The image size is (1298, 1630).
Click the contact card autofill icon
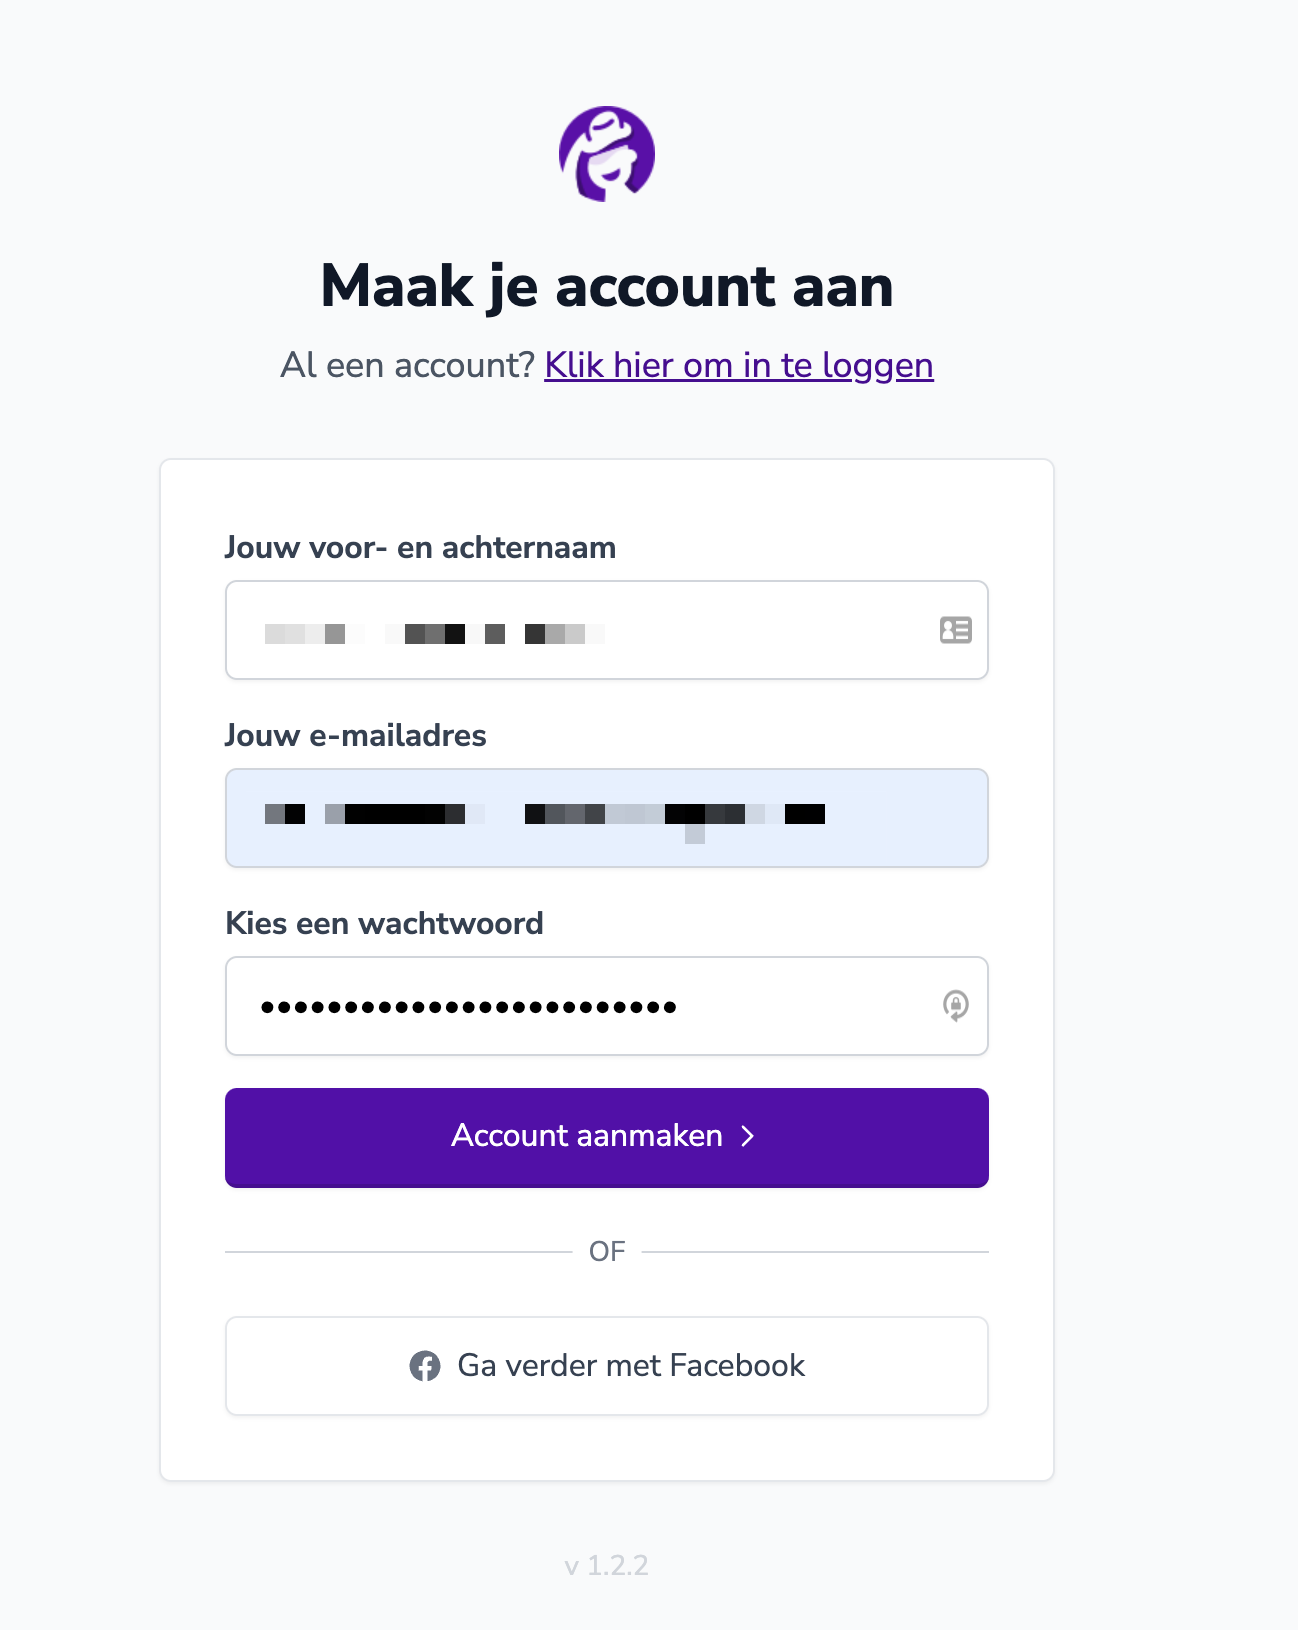(x=955, y=630)
